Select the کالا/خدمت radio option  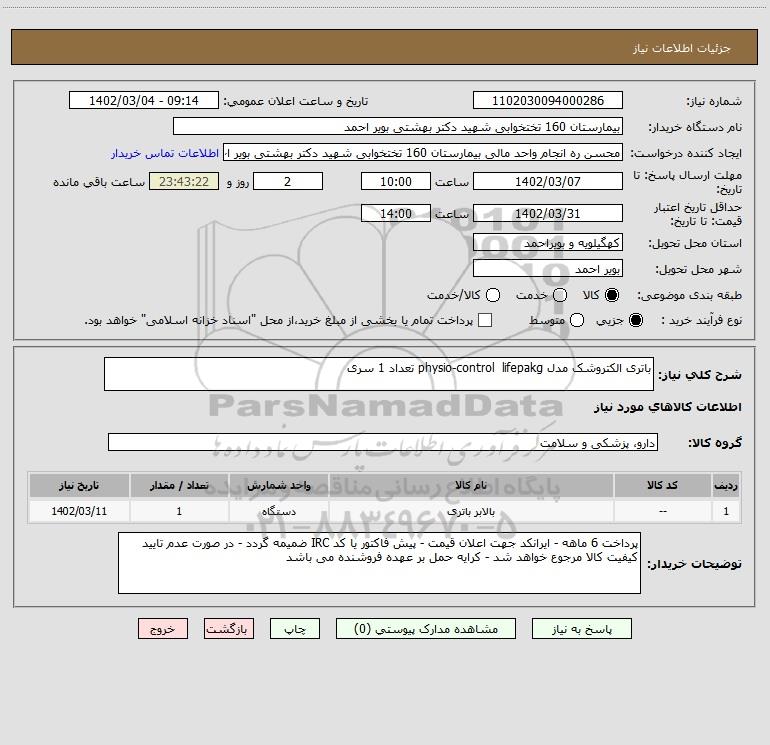click(x=493, y=295)
